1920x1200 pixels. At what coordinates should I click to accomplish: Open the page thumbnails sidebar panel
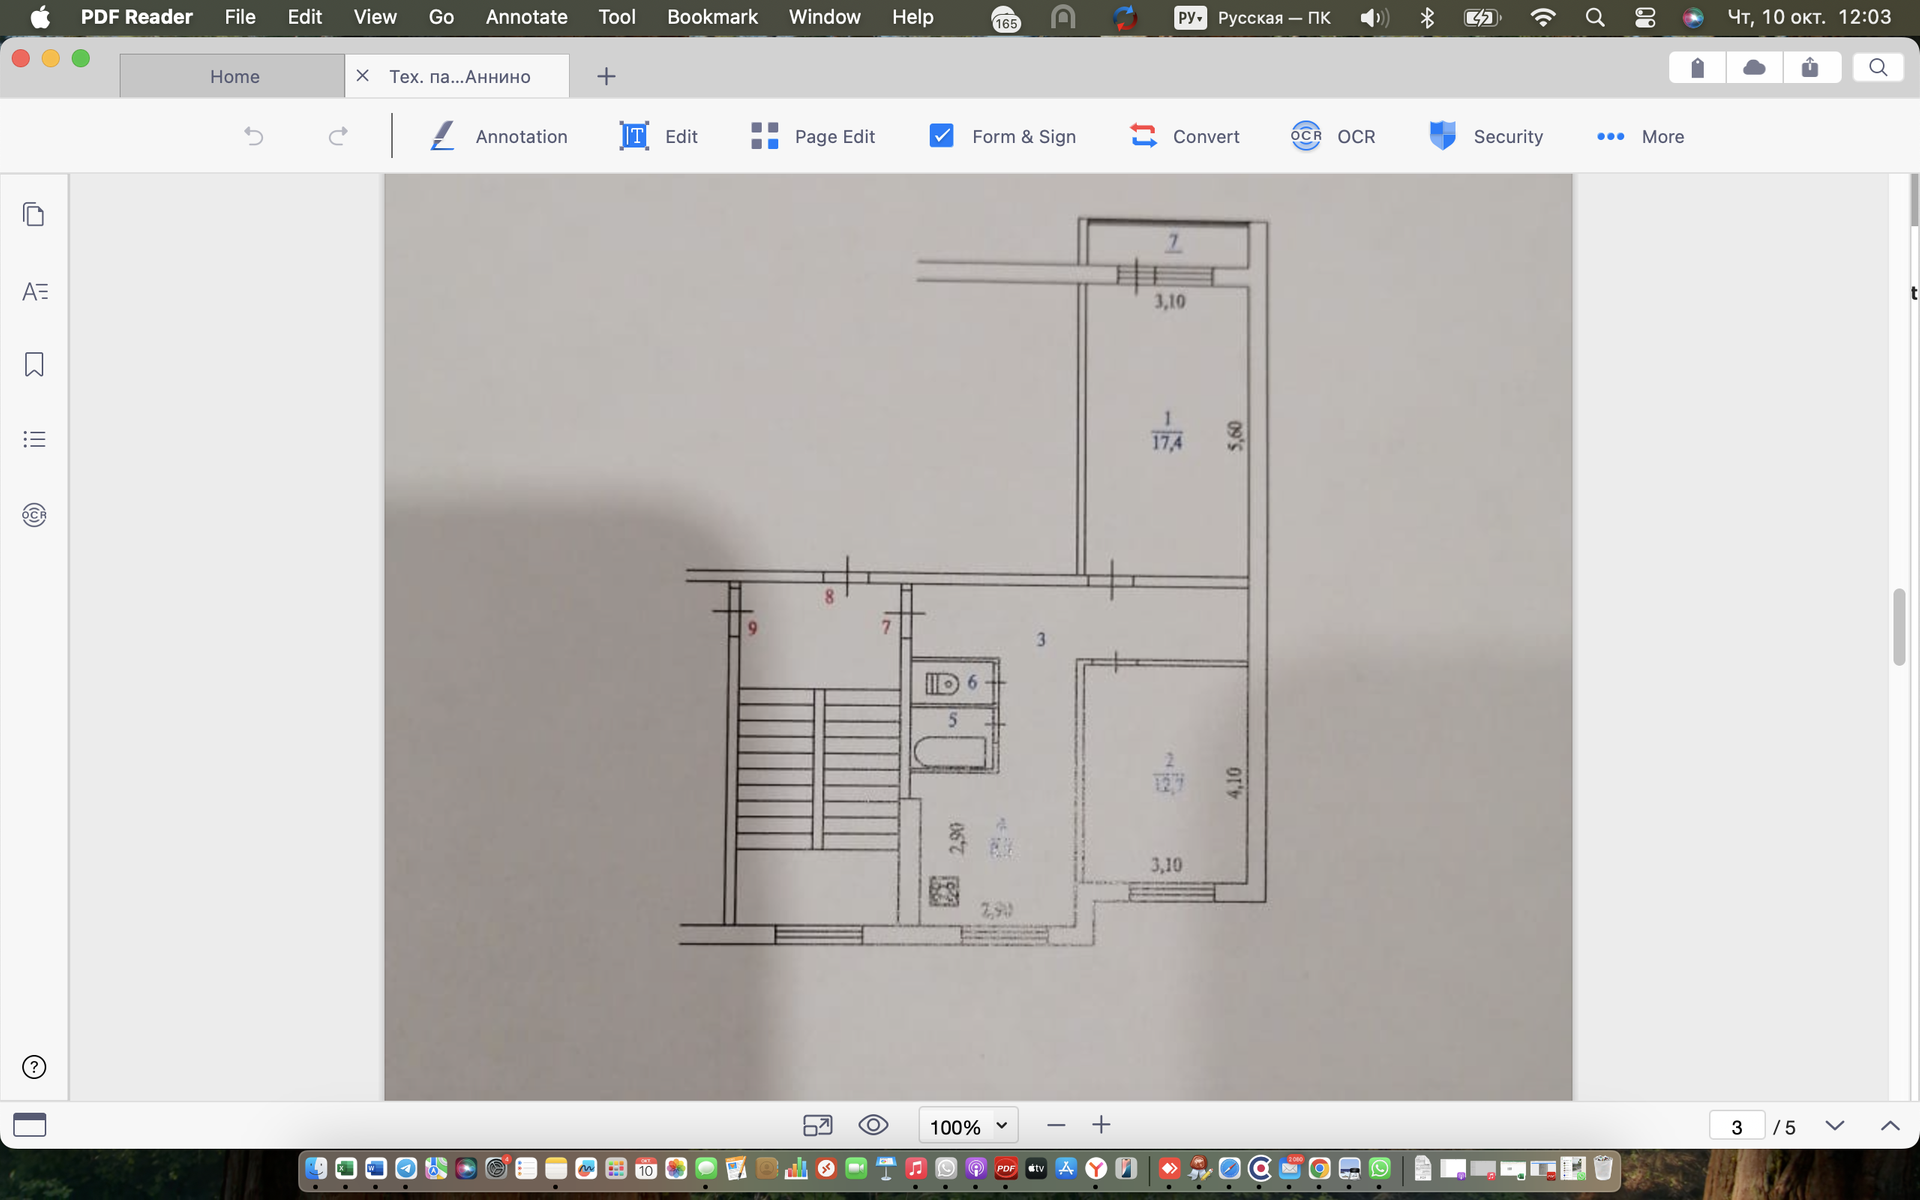[34, 215]
